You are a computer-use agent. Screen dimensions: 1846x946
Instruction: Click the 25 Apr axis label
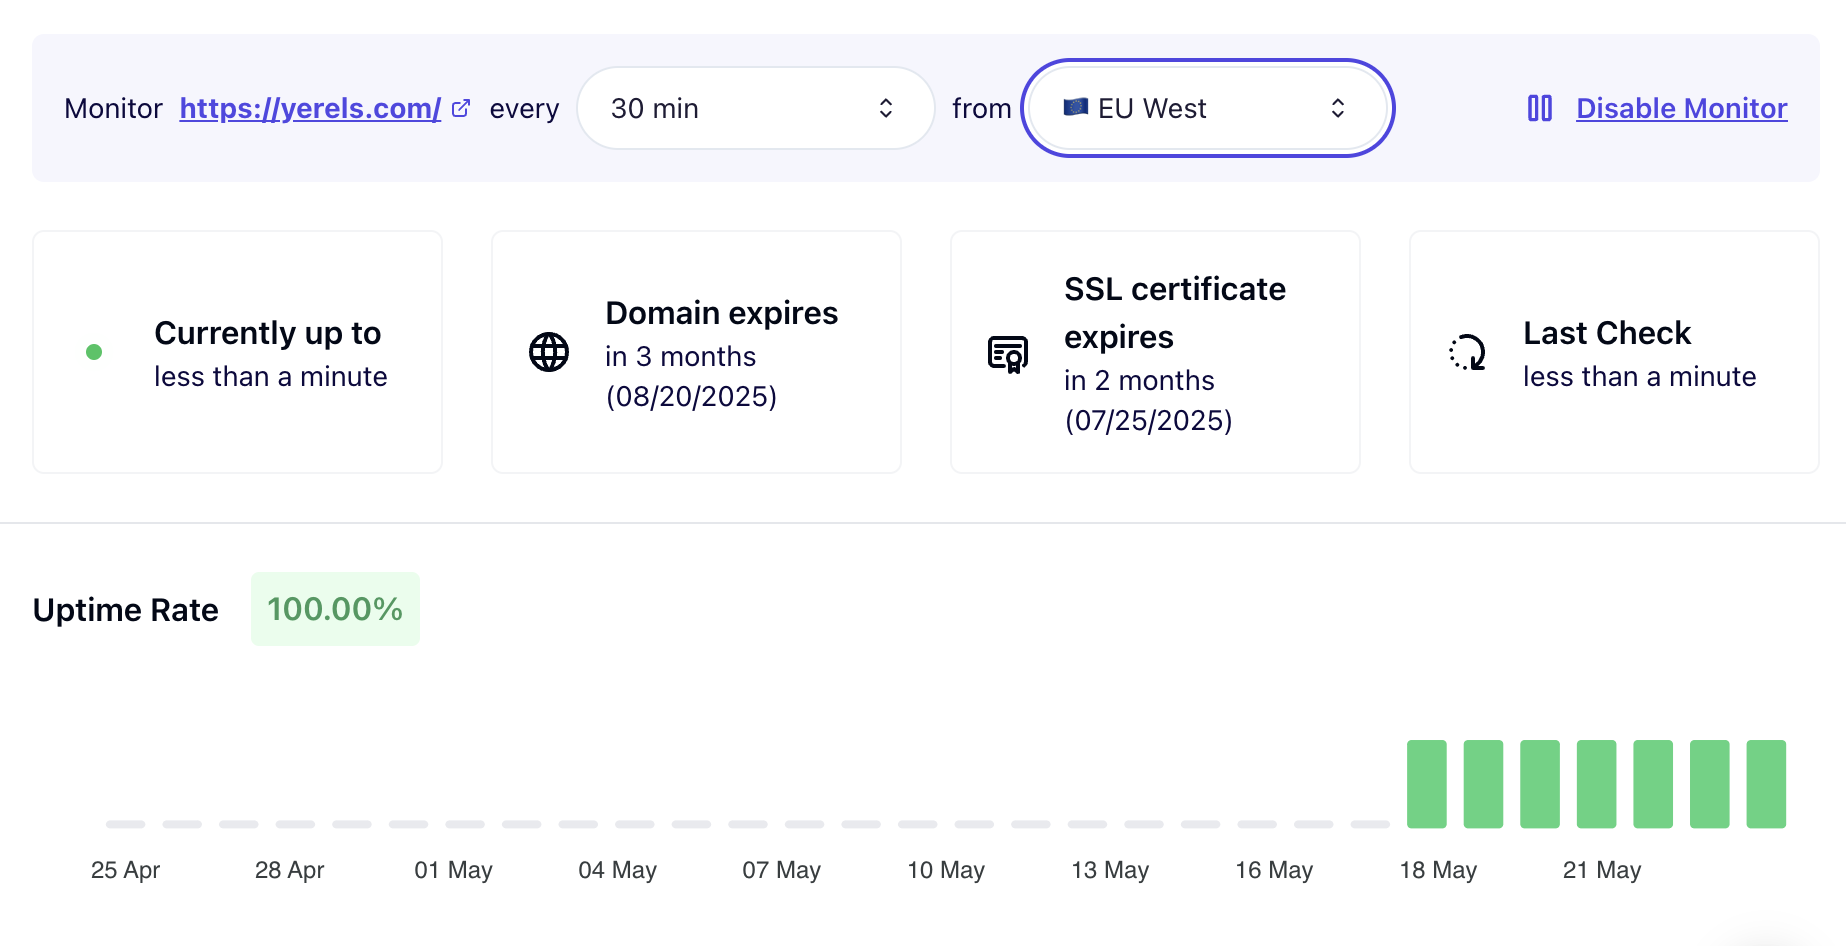126,870
